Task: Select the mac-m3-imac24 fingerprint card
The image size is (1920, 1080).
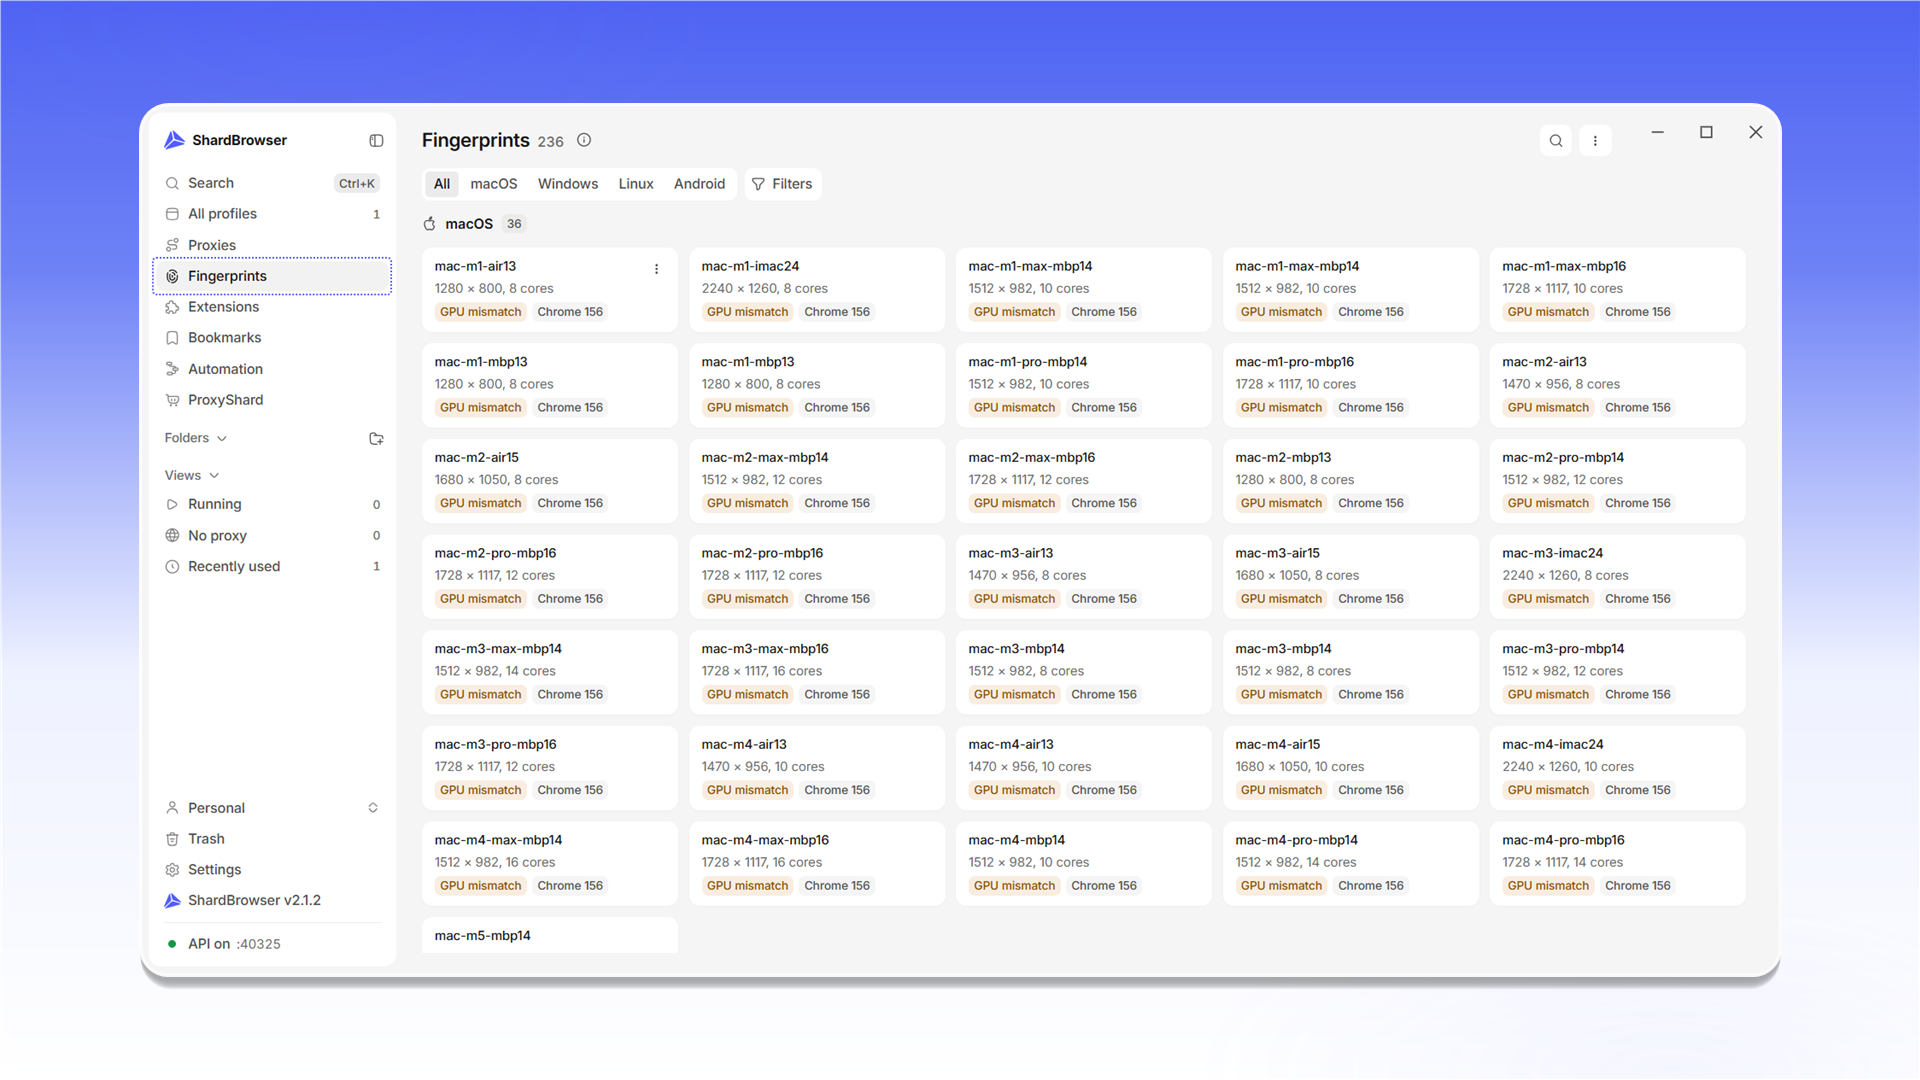Action: (1617, 576)
